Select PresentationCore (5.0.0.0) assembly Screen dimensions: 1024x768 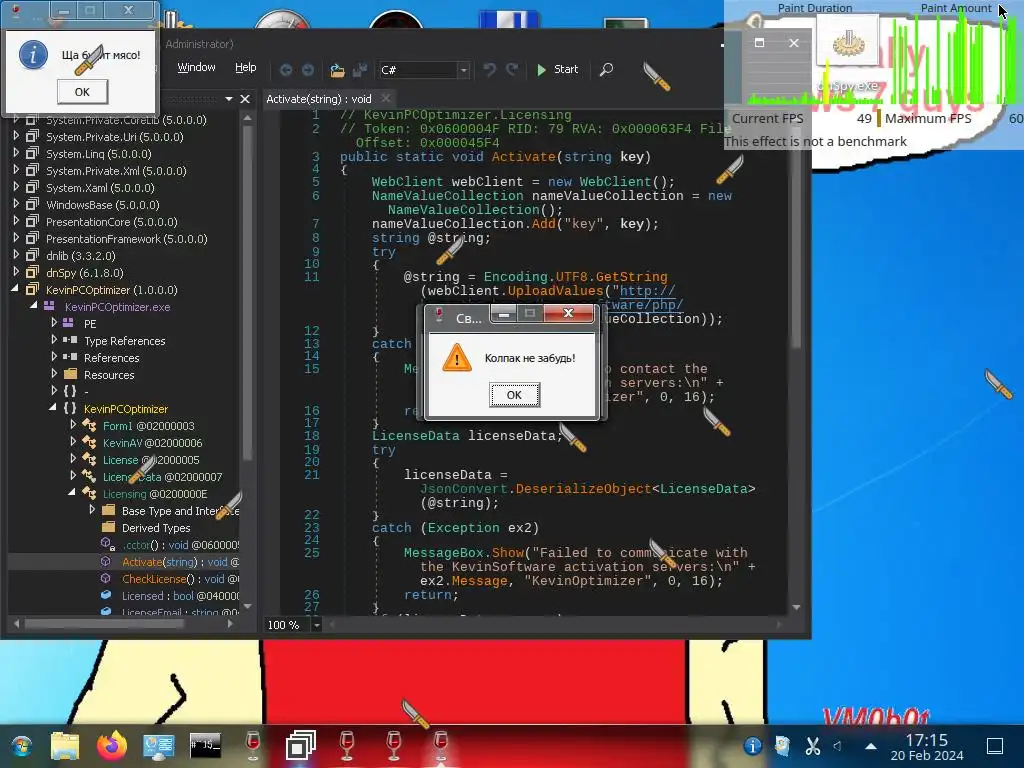(112, 221)
